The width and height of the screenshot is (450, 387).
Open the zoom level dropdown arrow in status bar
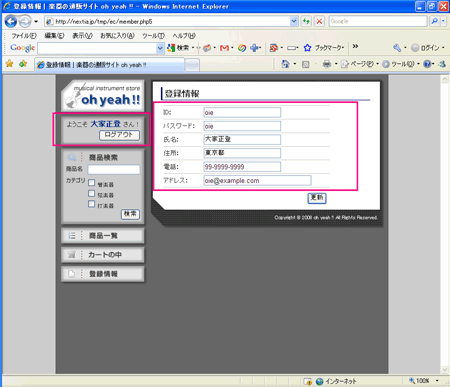[x=437, y=381]
